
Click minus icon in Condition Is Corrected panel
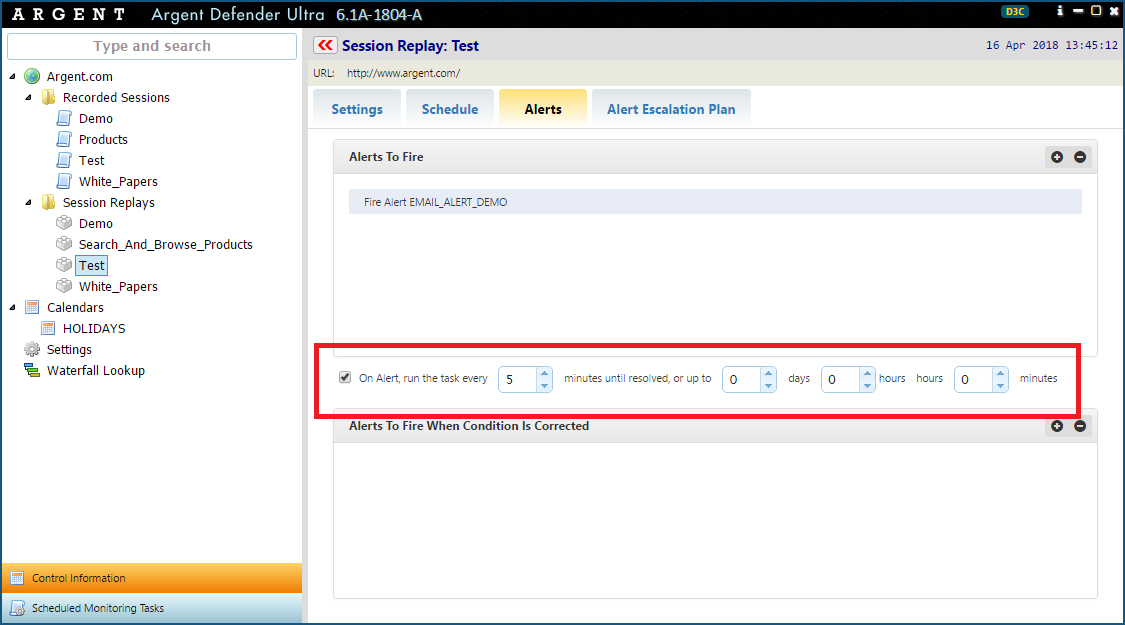pos(1080,426)
